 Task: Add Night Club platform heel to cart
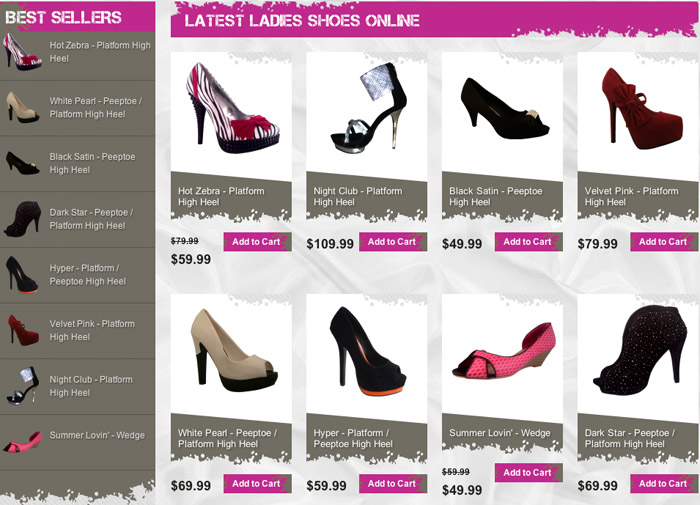click(x=393, y=242)
